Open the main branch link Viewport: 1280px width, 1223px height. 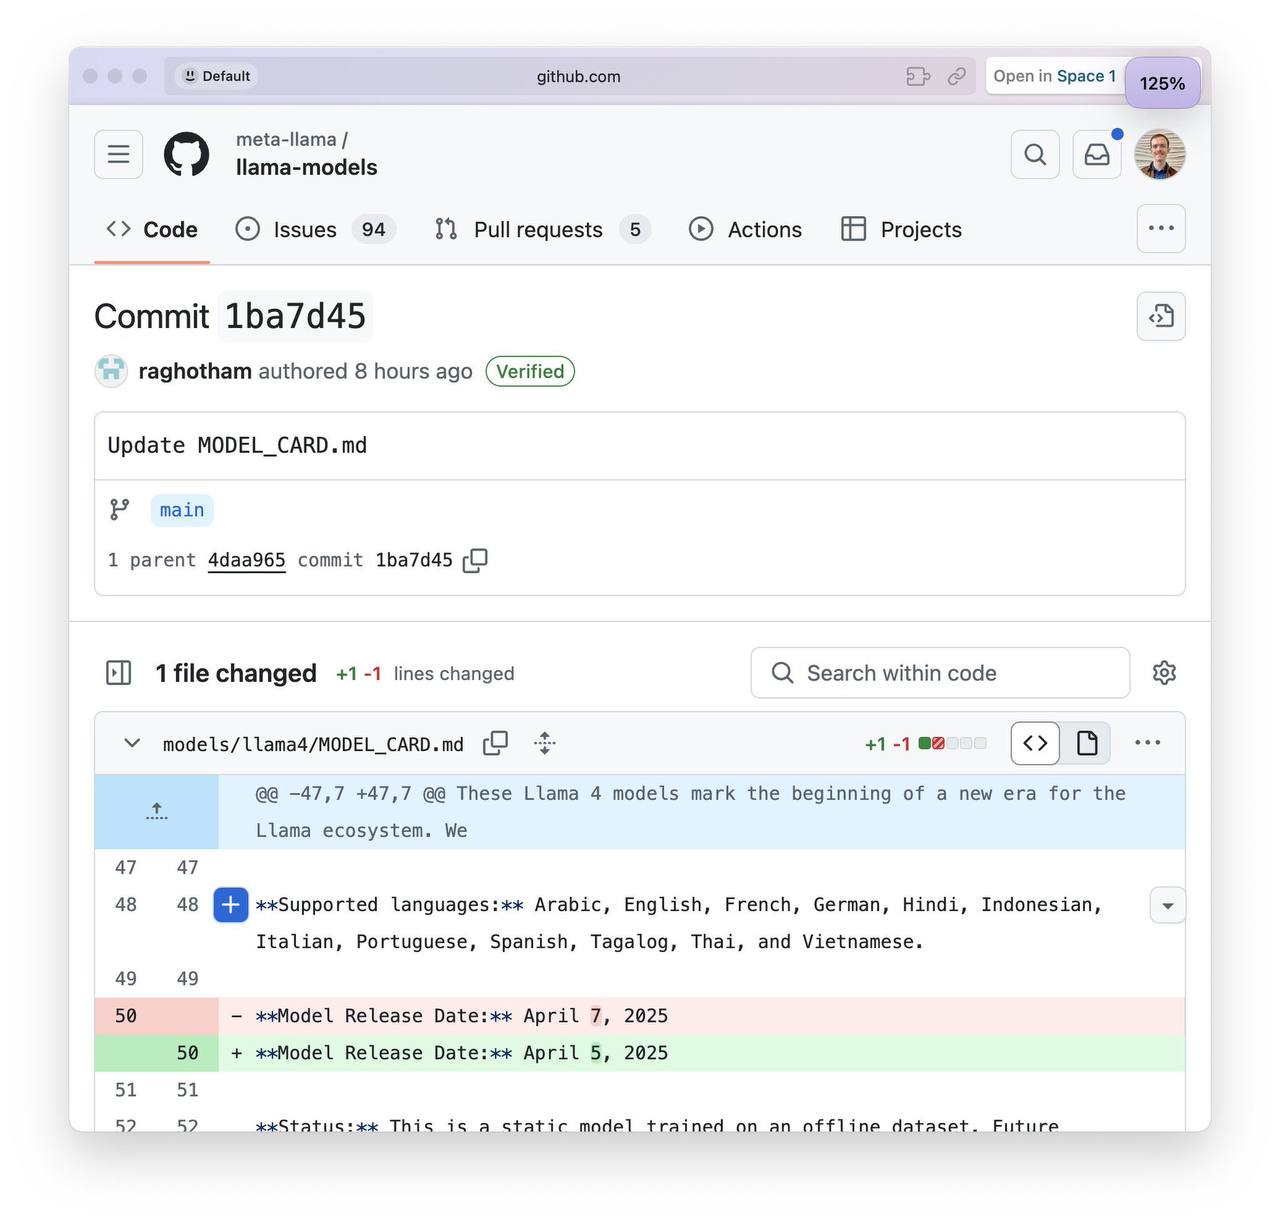click(182, 510)
